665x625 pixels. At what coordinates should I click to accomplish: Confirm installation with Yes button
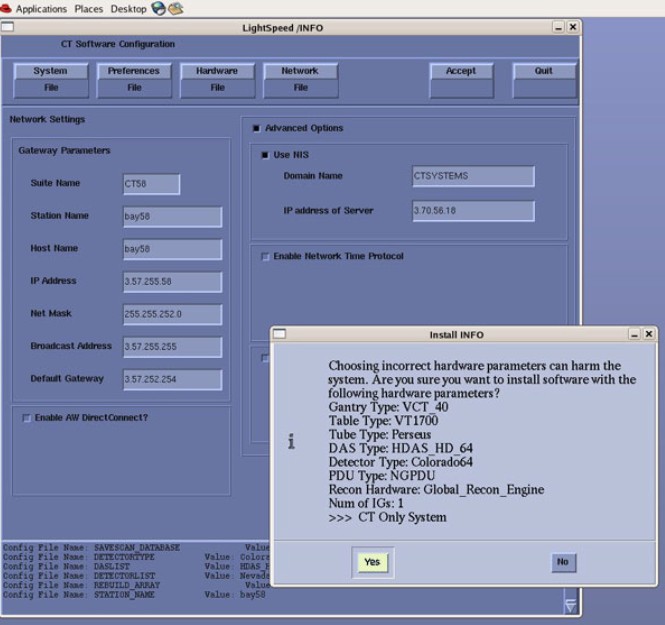(372, 562)
